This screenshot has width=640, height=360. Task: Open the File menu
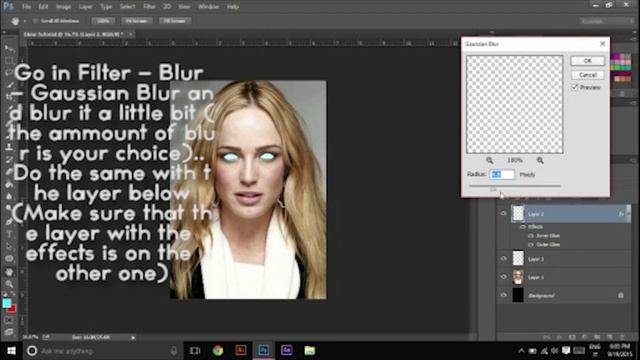click(27, 7)
